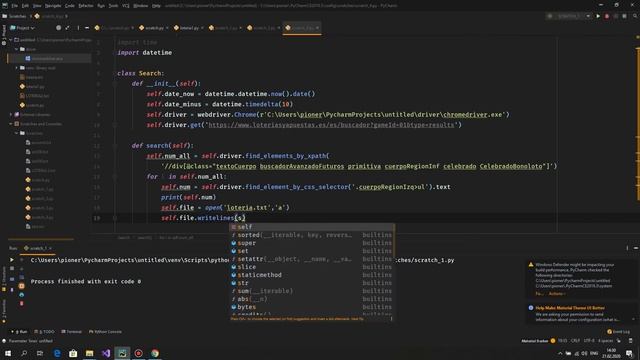Image resolution: width=640 pixels, height=360 pixels.
Task: Open the File menu
Action: tap(15, 6)
